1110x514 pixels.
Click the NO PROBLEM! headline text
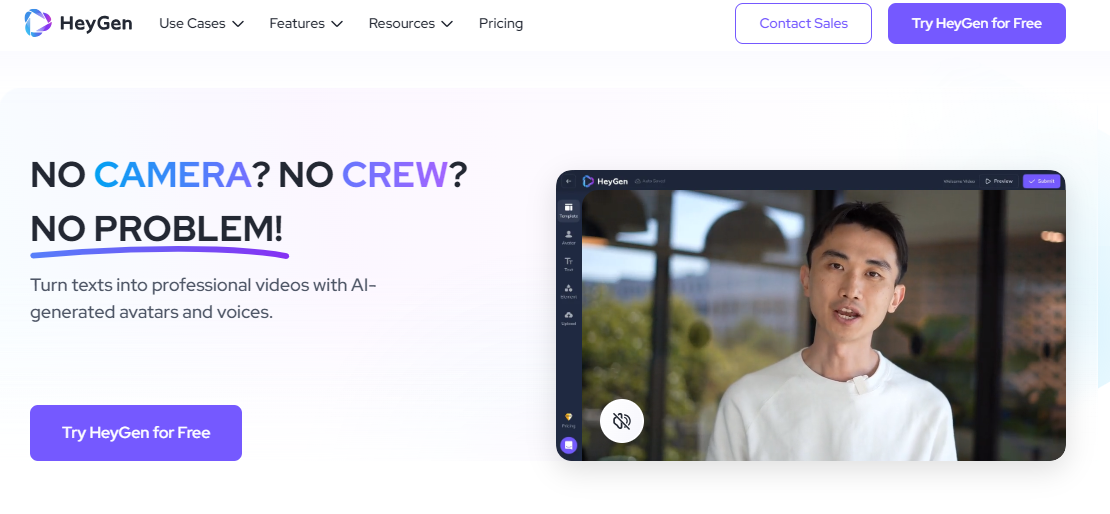156,229
